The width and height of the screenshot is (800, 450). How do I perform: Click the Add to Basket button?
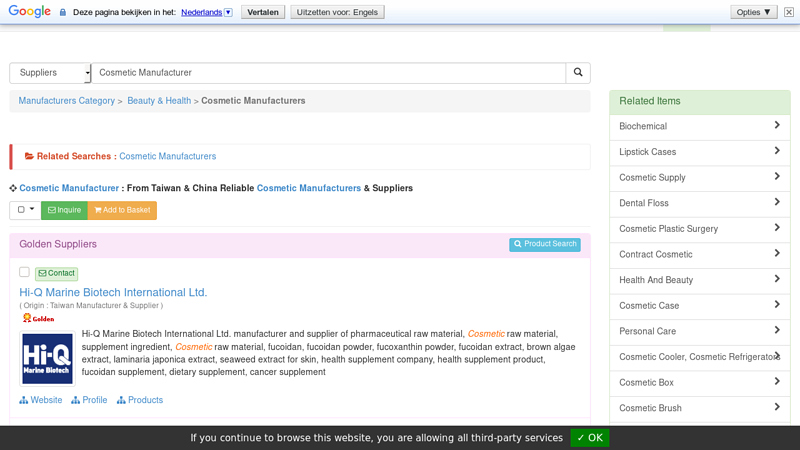(x=122, y=210)
